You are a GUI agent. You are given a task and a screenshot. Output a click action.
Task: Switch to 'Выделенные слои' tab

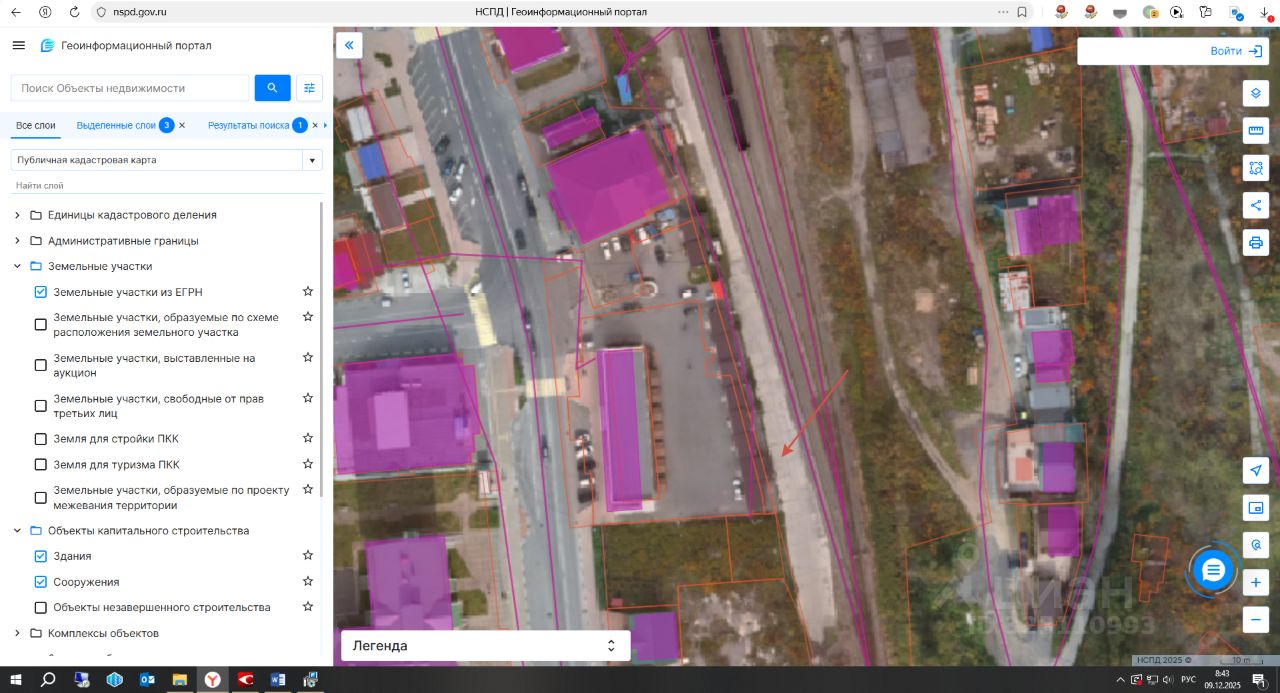(x=116, y=125)
